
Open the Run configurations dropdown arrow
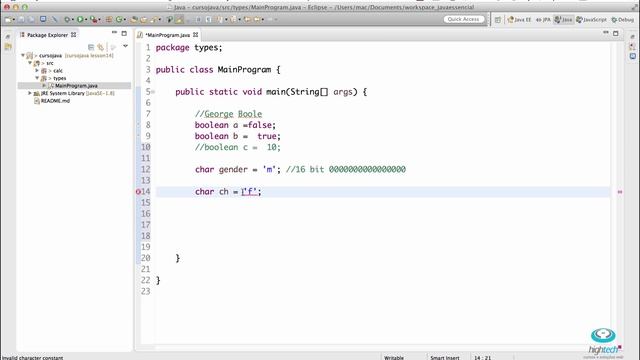pos(86,20)
